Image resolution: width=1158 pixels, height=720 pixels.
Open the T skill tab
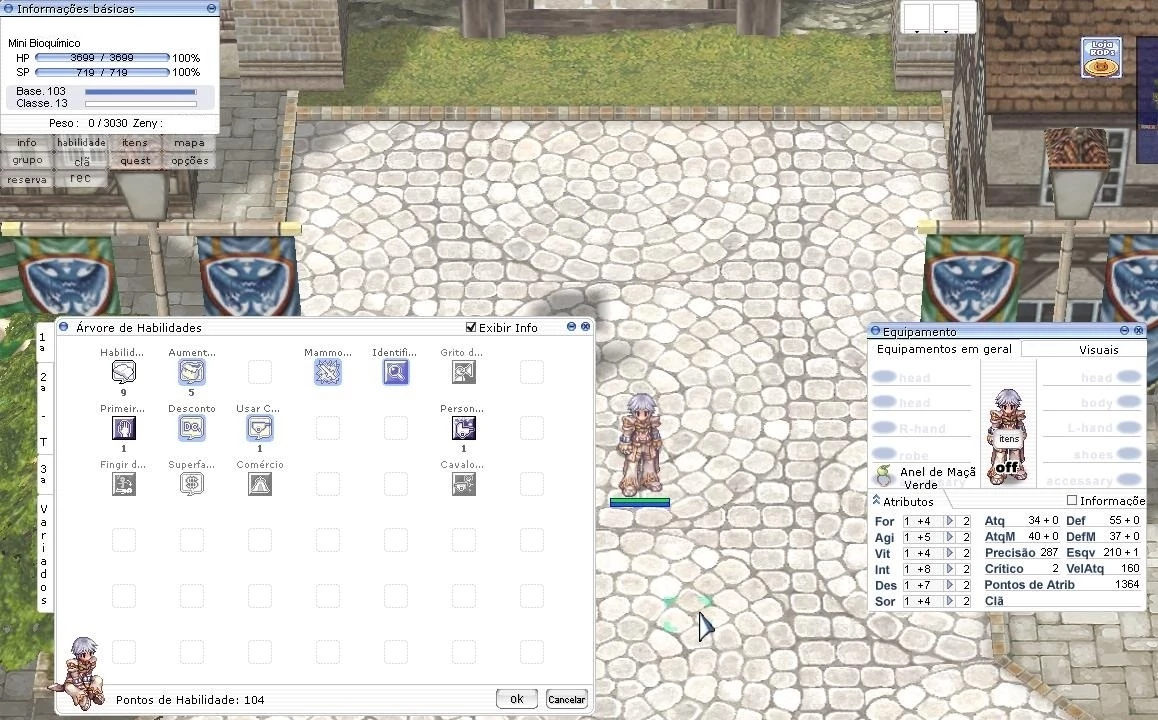pos(44,442)
